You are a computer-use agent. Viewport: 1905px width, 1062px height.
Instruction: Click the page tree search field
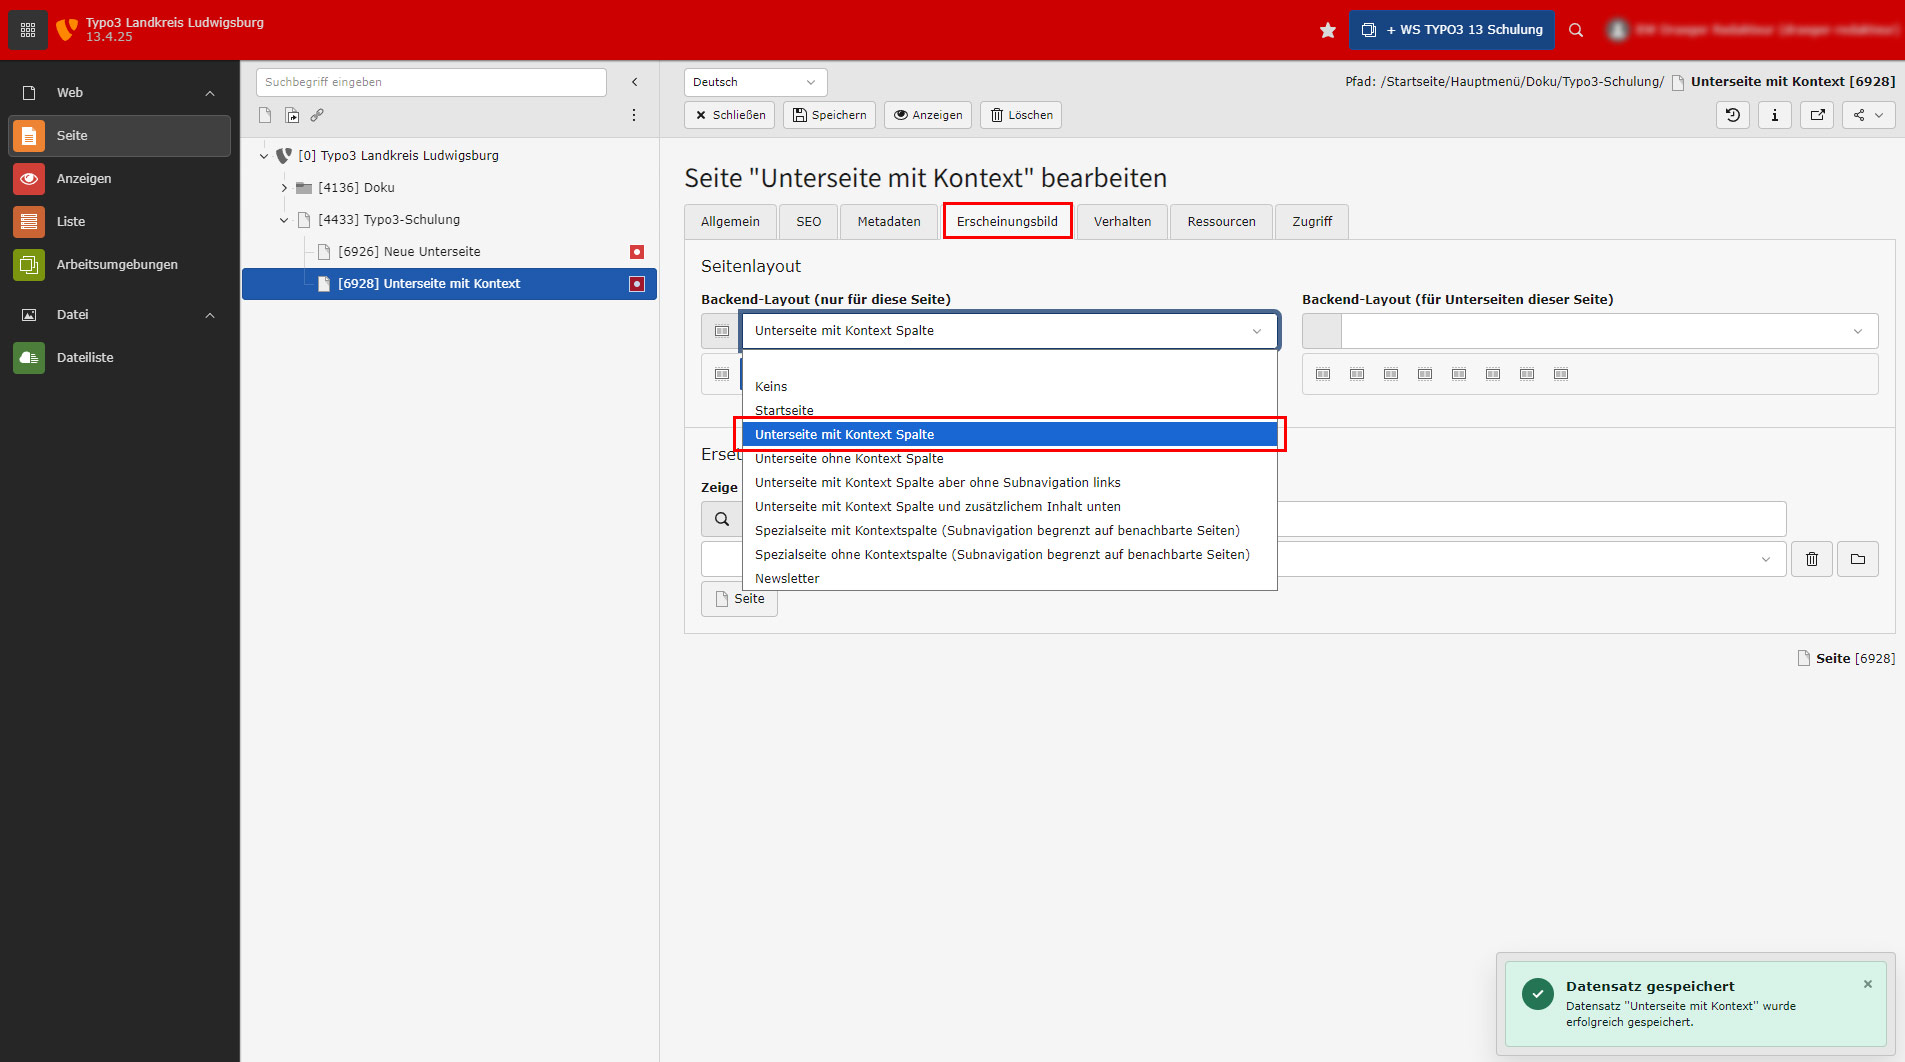coord(431,82)
